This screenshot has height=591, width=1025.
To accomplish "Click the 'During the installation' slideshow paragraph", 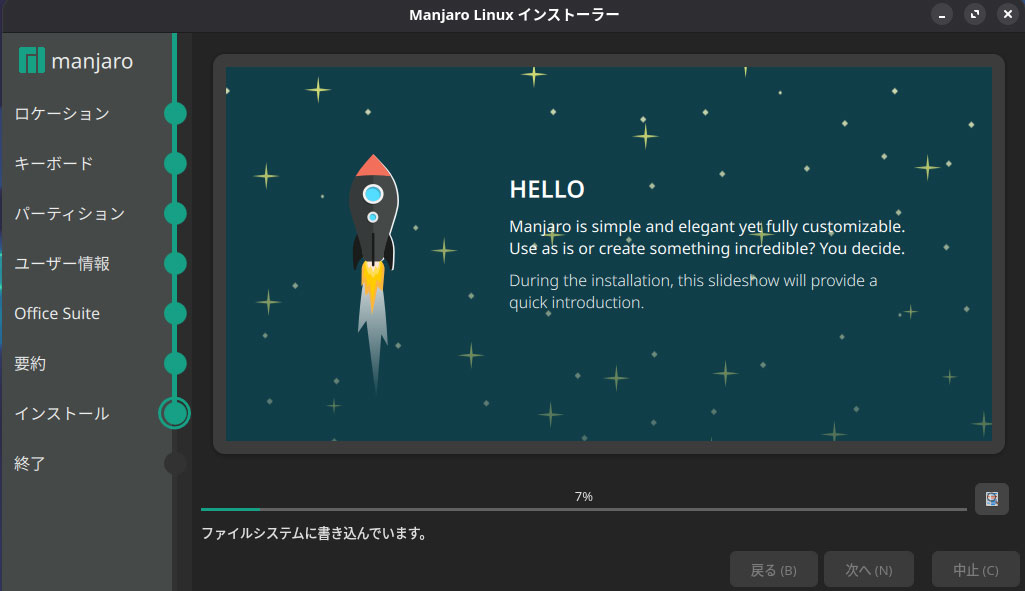I will (693, 292).
